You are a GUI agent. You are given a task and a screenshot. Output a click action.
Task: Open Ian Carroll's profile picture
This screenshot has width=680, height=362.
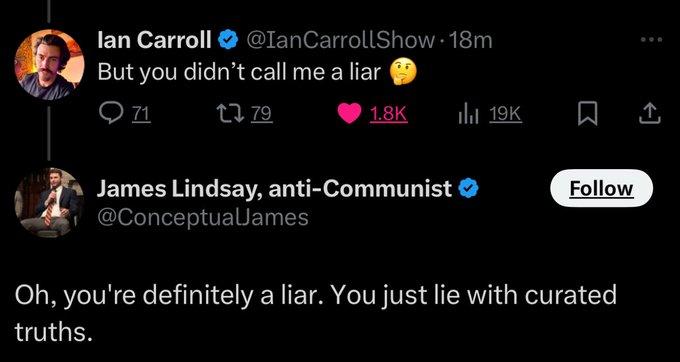click(x=50, y=65)
